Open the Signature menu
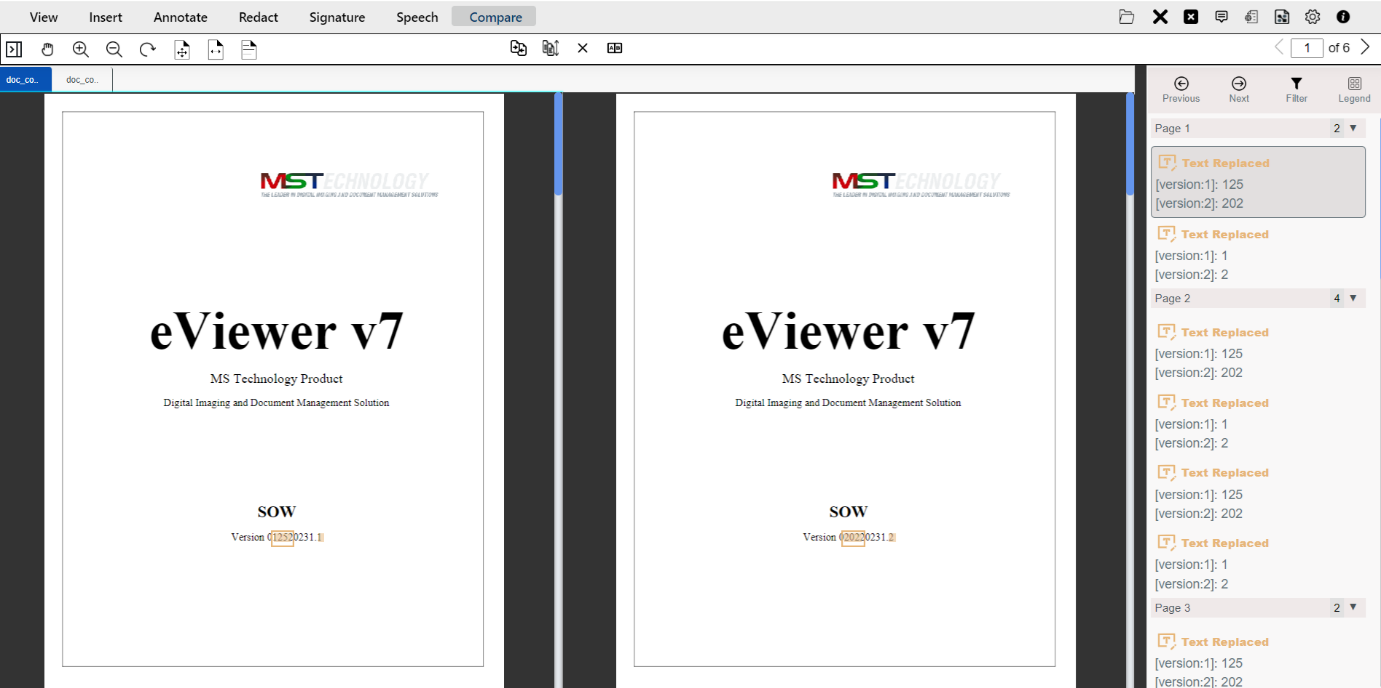The image size is (1381, 688). point(337,17)
